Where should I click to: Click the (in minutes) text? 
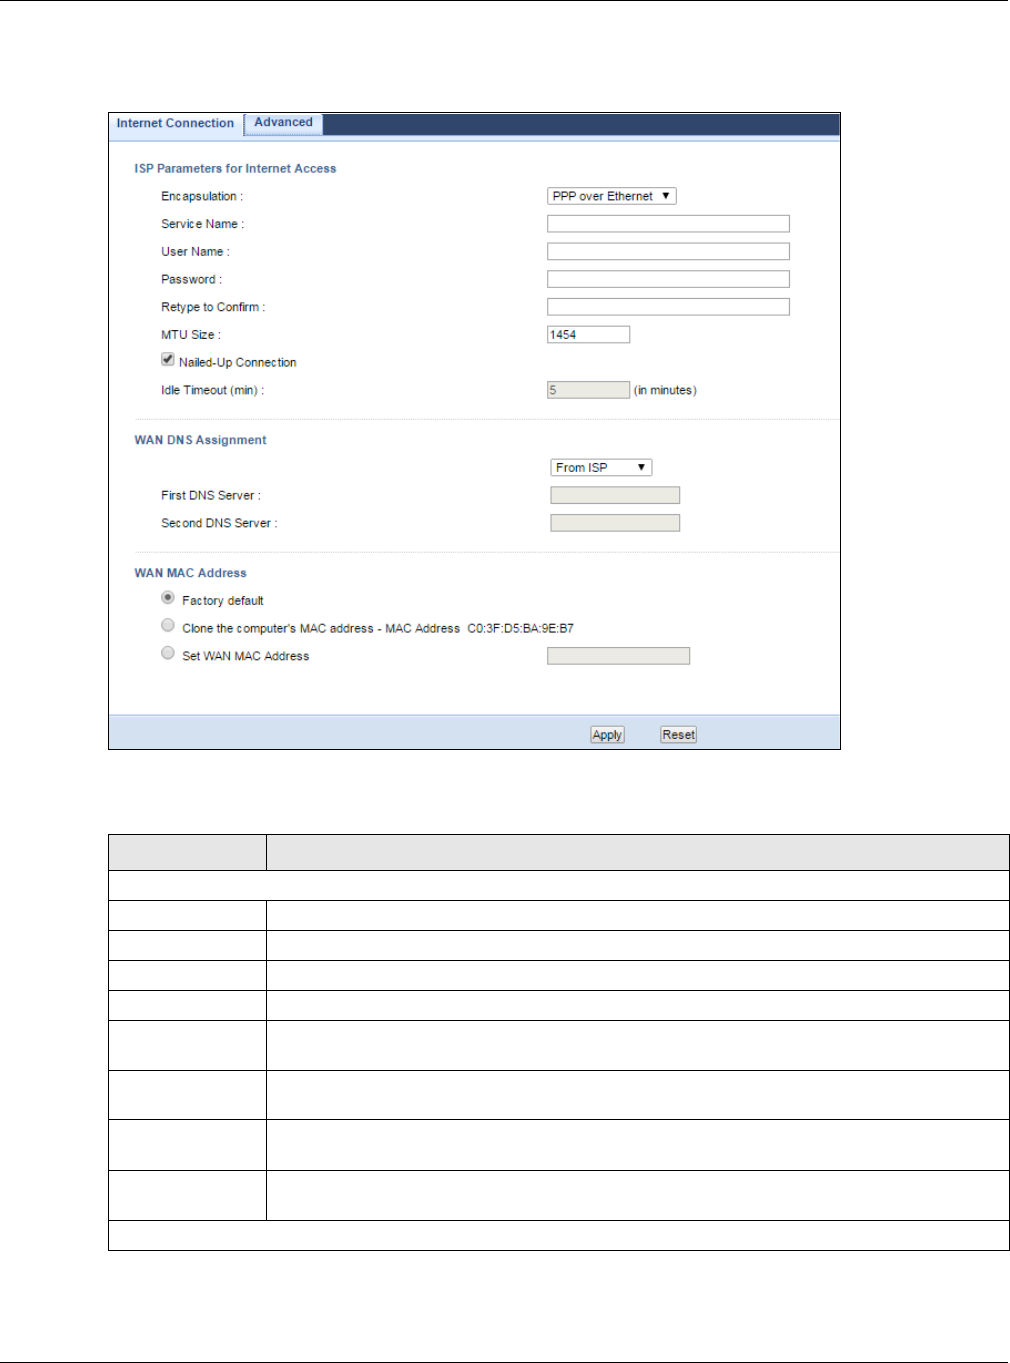(665, 391)
